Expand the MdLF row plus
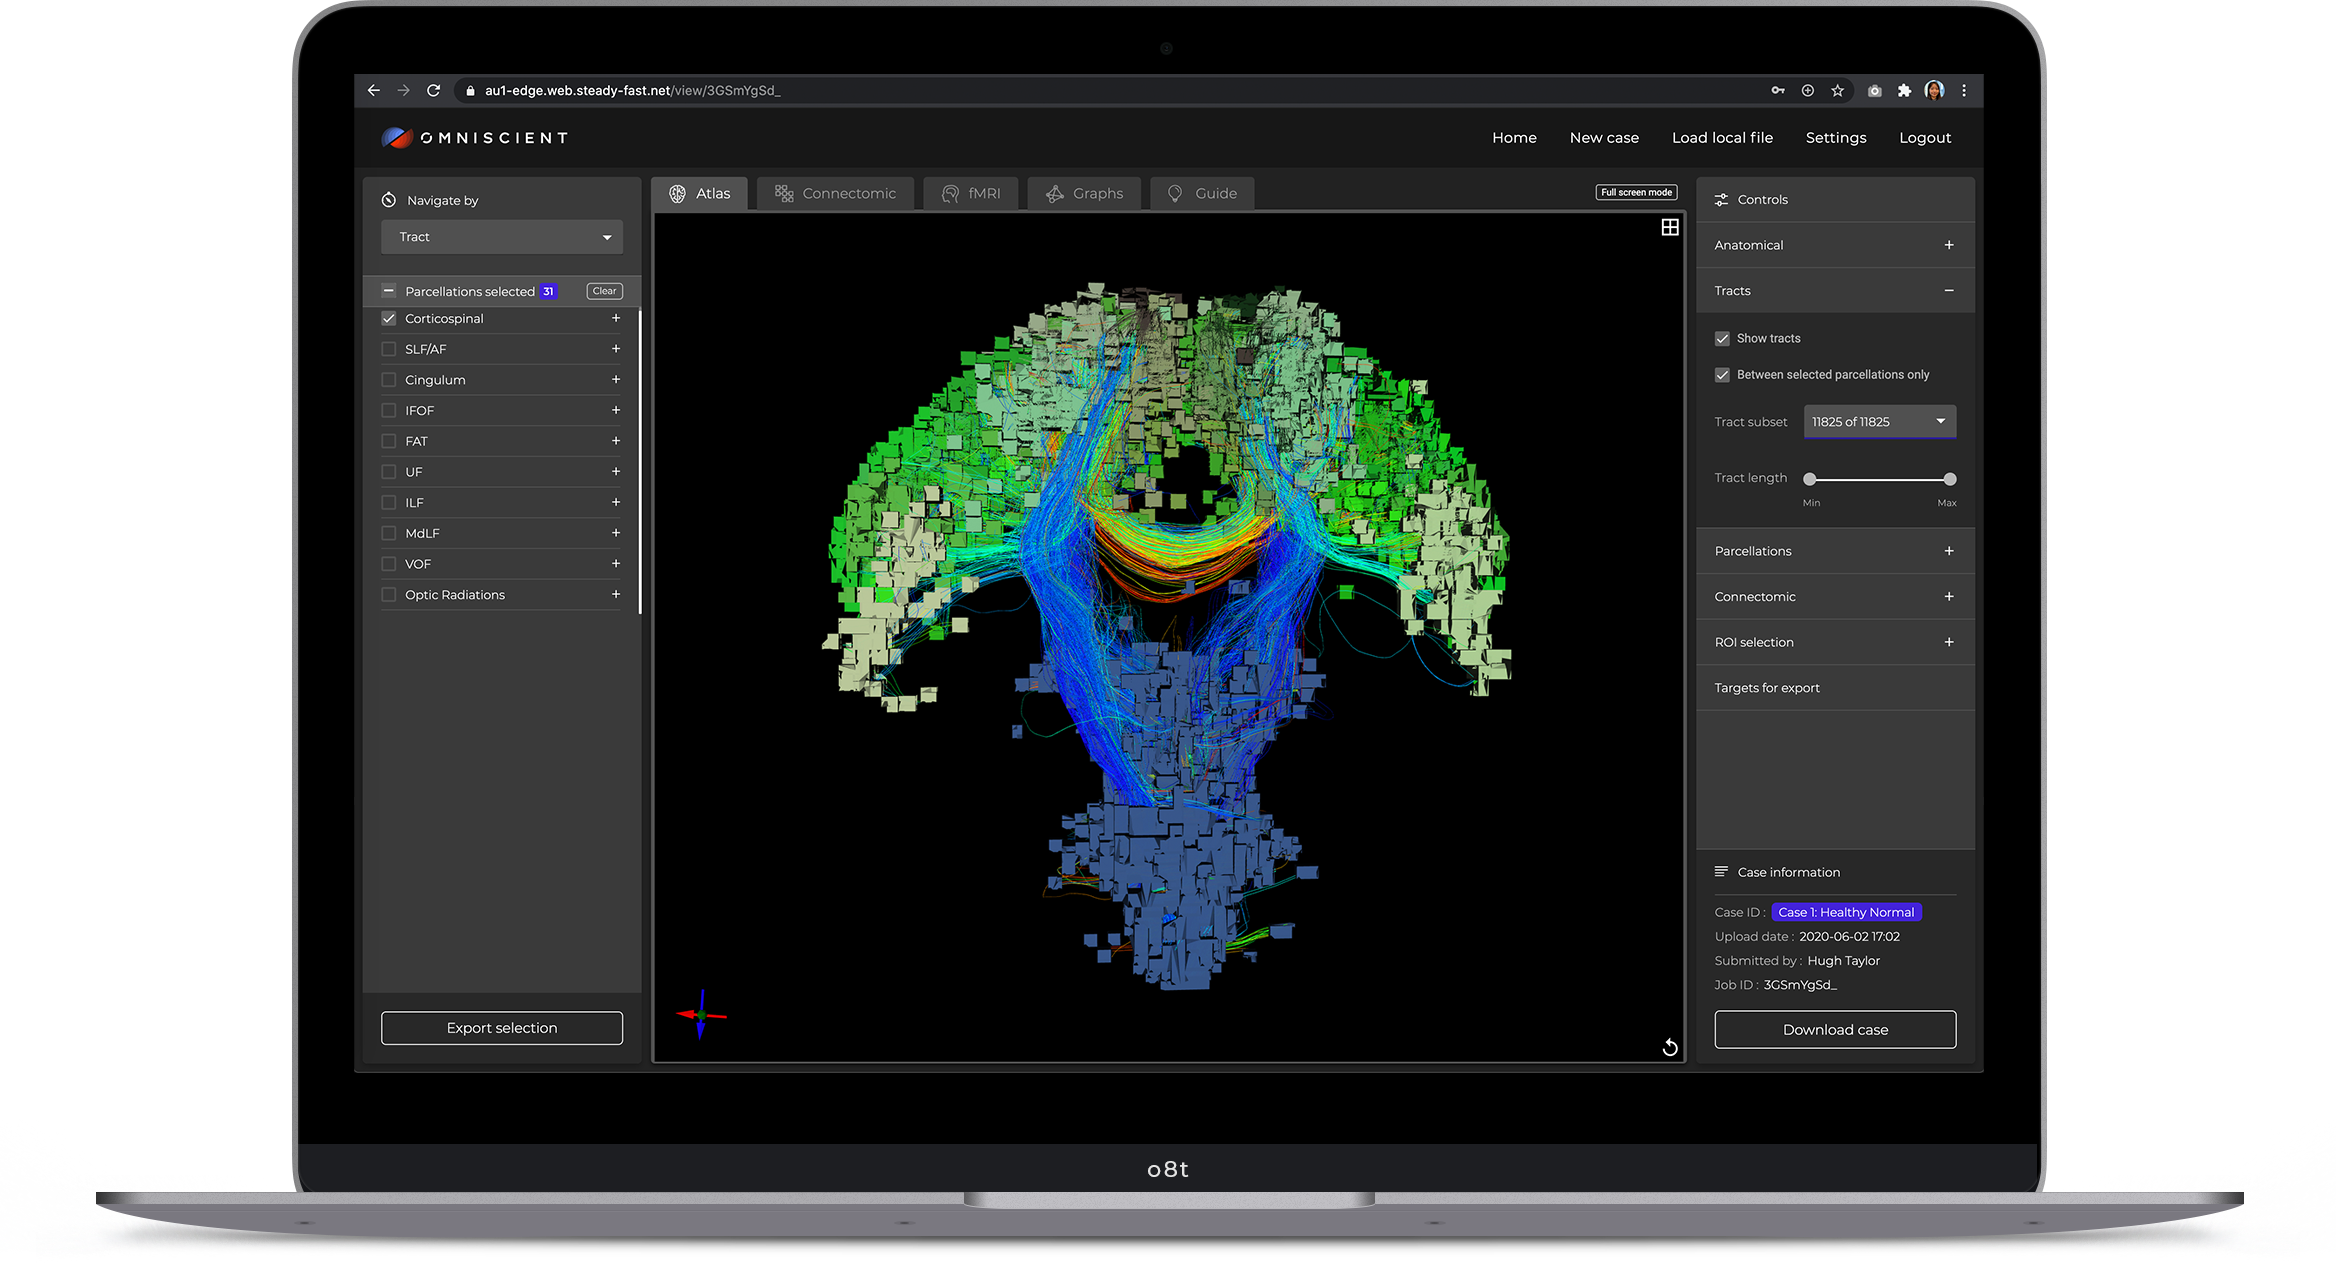 [616, 533]
